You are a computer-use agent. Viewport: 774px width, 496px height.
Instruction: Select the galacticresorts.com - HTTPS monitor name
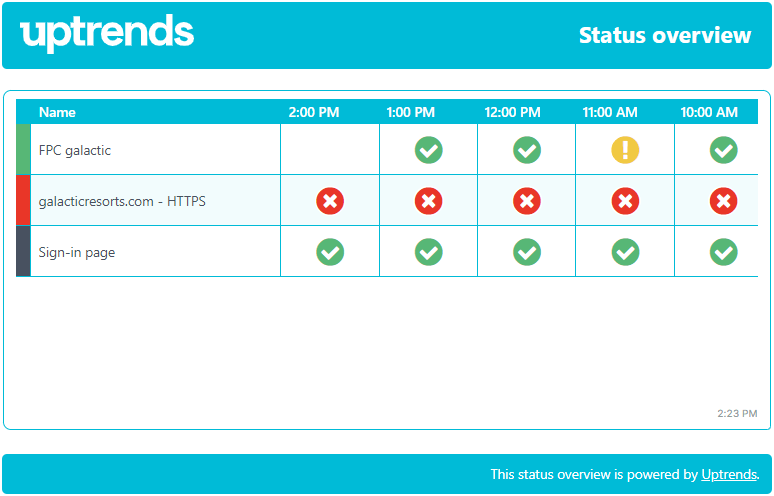pos(122,202)
